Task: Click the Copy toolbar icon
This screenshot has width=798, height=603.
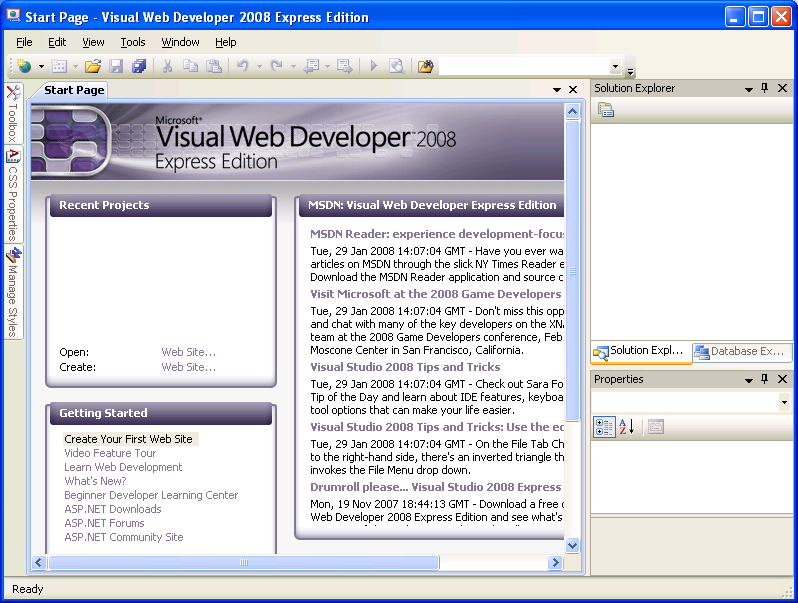Action: [190, 66]
